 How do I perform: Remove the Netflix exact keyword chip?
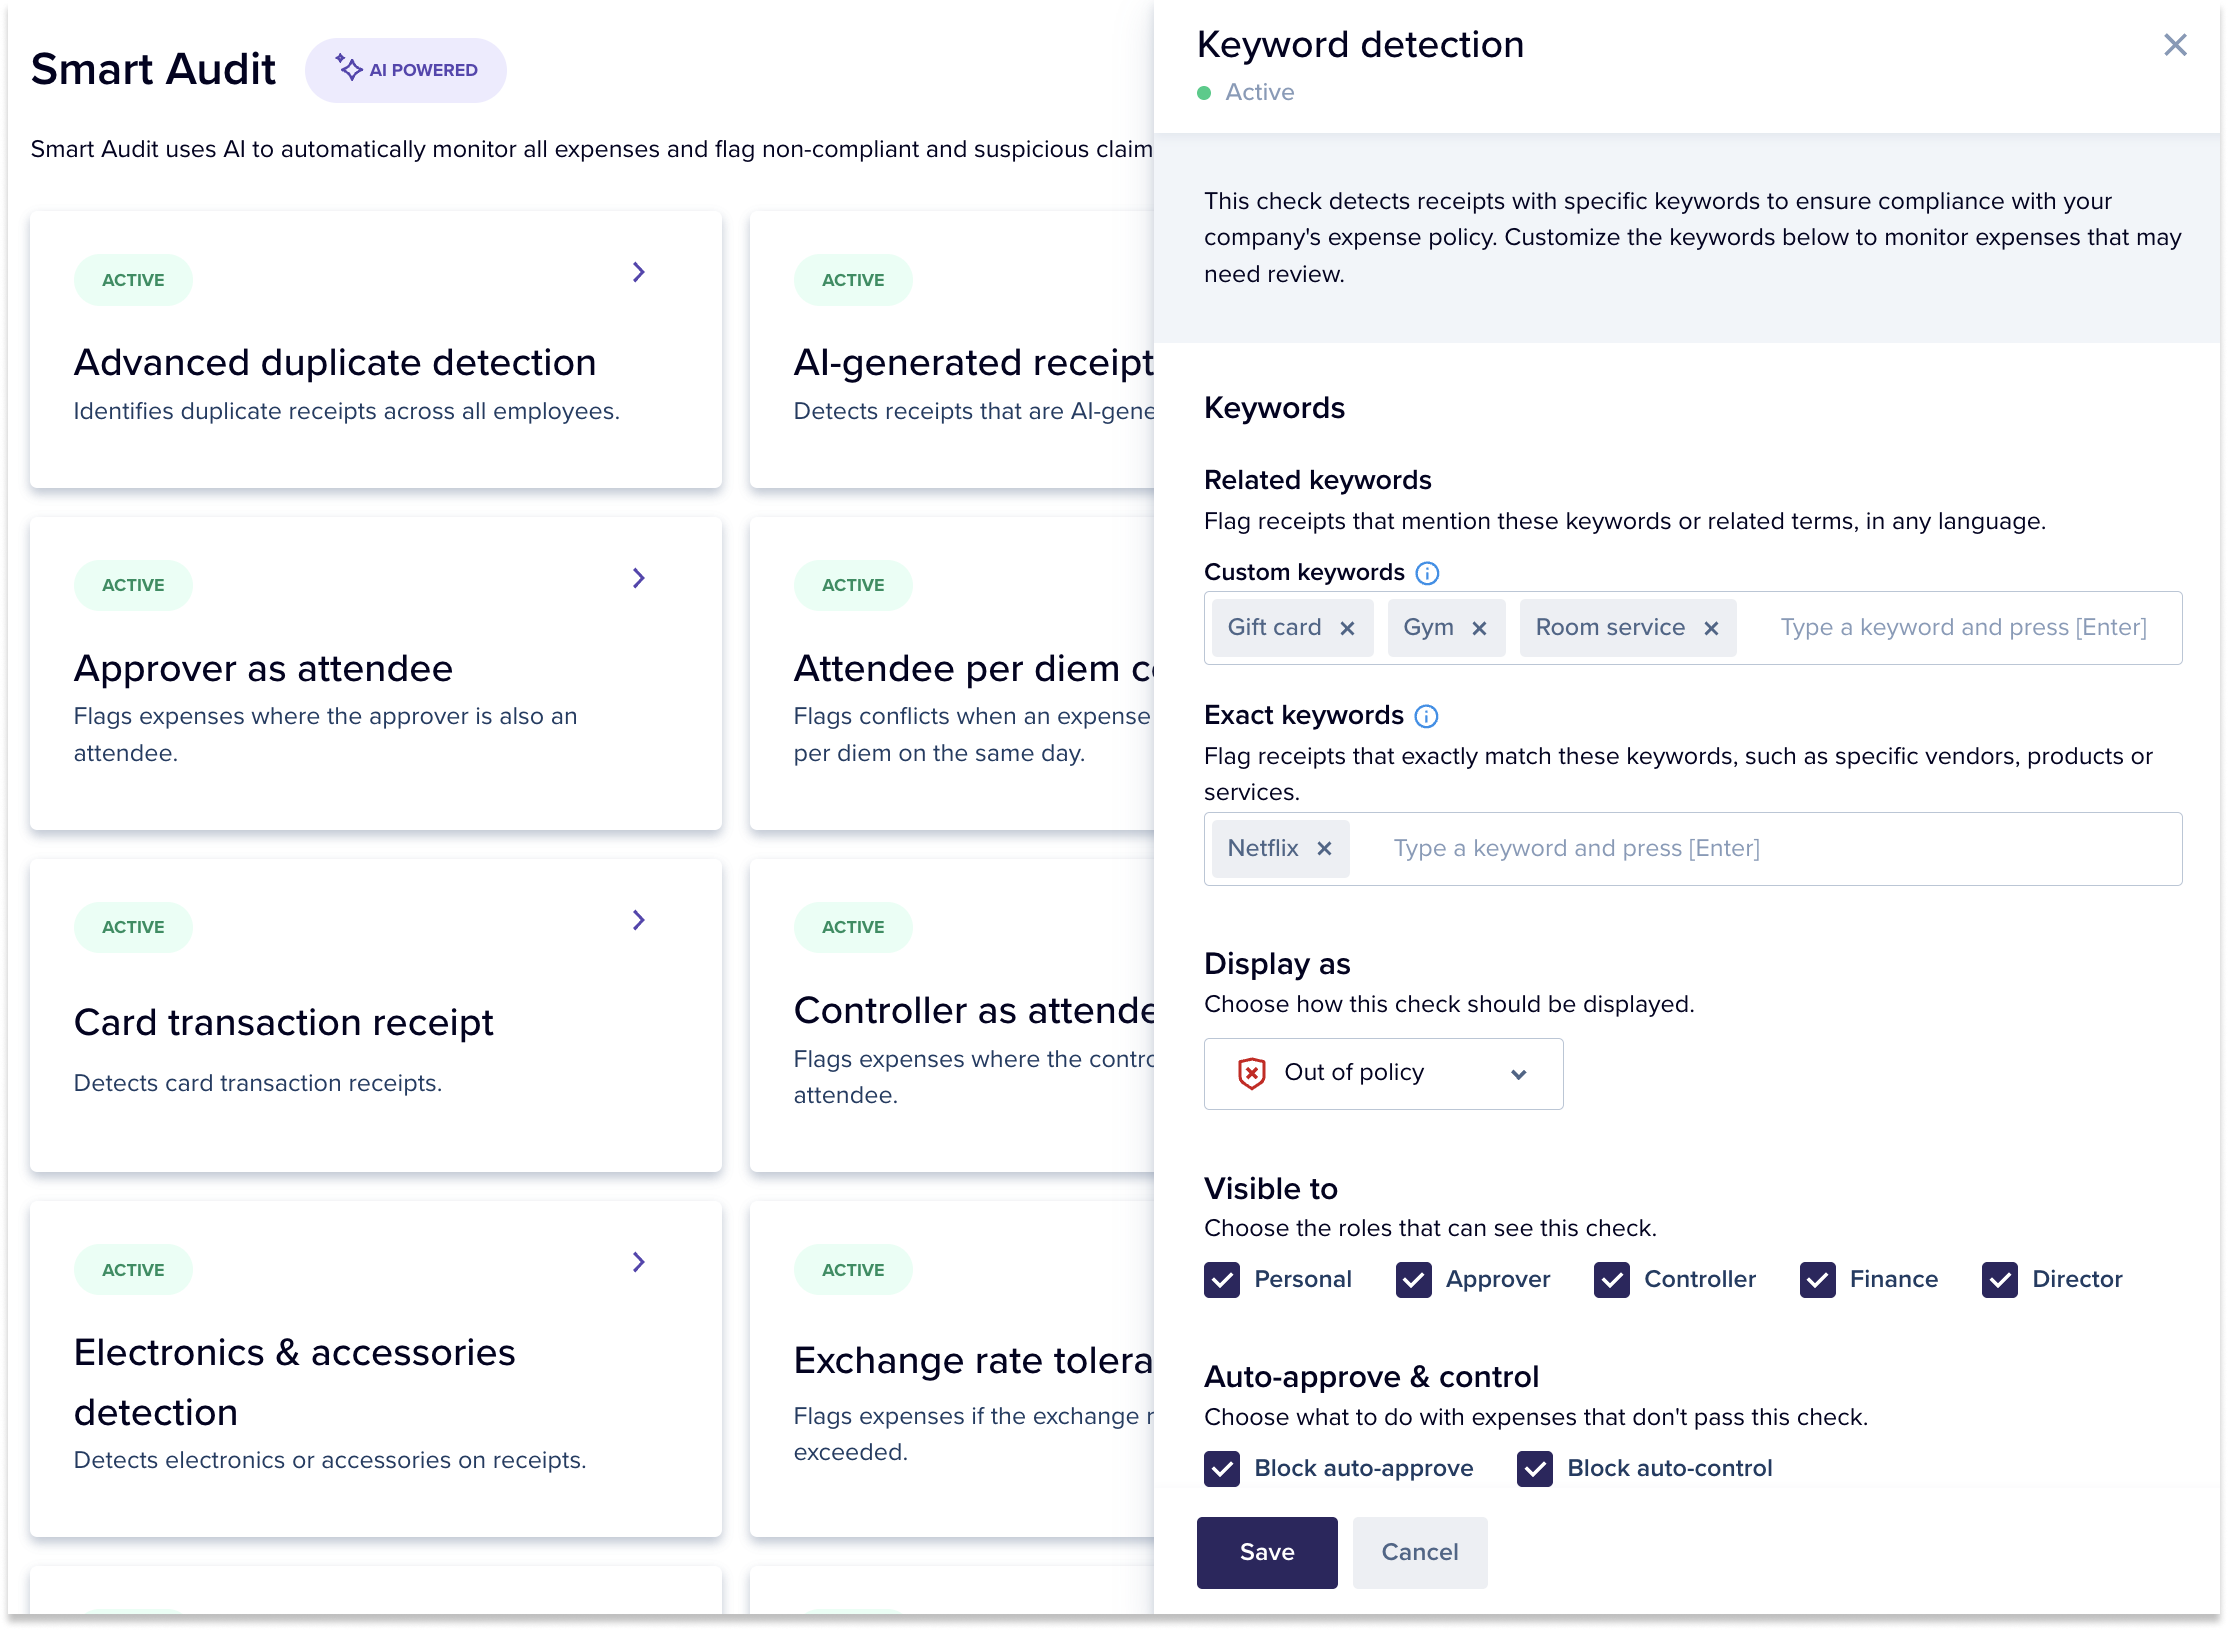tap(1324, 848)
